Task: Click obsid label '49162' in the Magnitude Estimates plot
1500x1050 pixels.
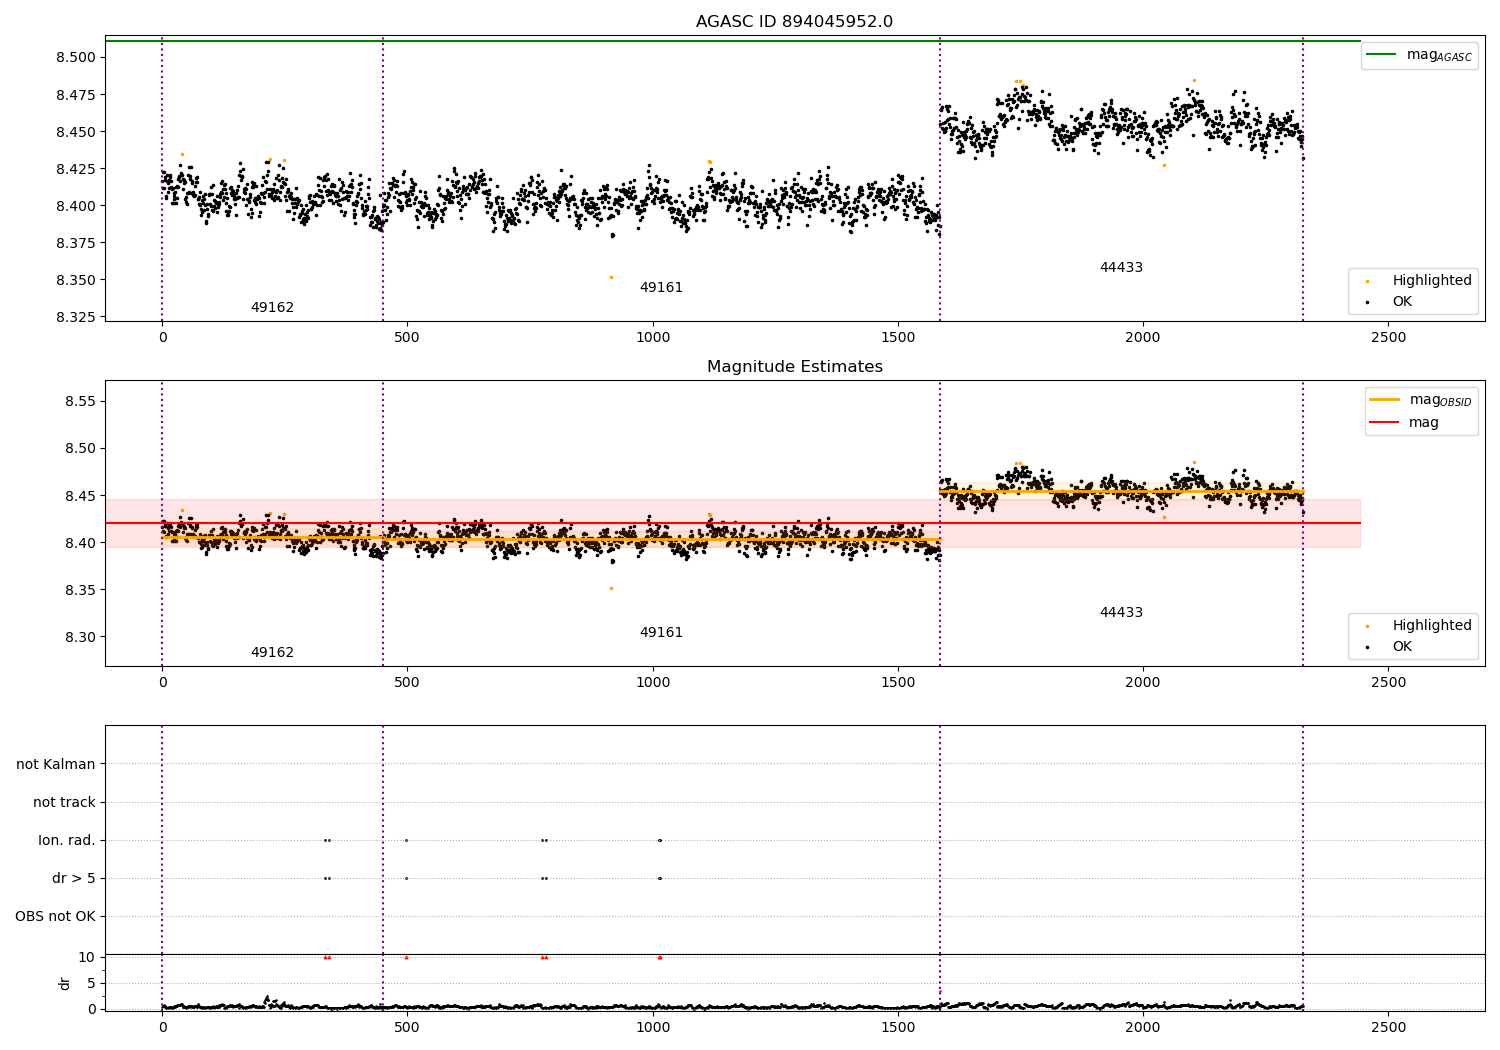Action: 272,652
